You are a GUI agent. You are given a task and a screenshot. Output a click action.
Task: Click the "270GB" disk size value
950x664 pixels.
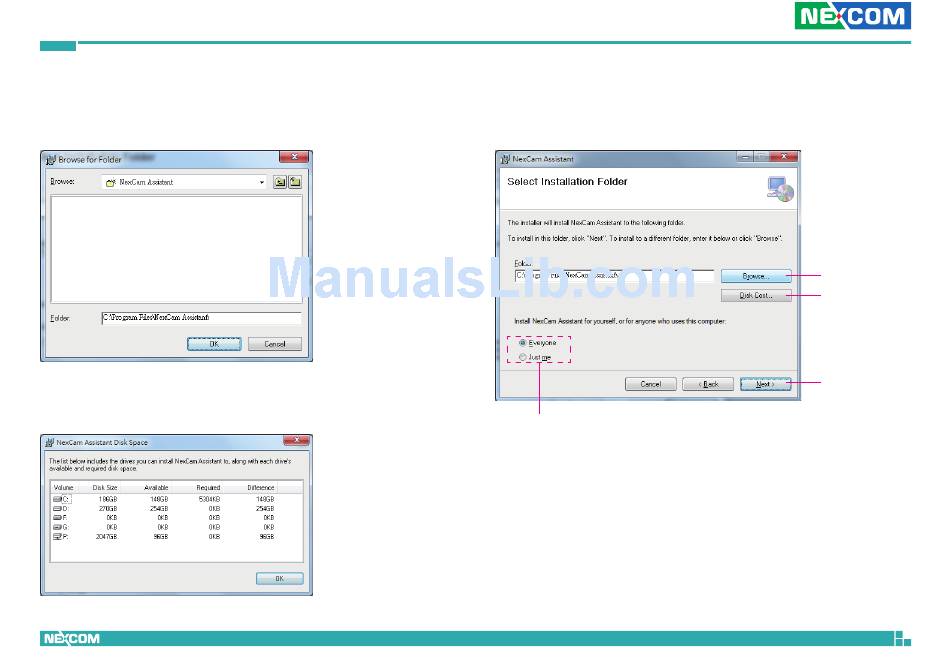tap(108, 509)
